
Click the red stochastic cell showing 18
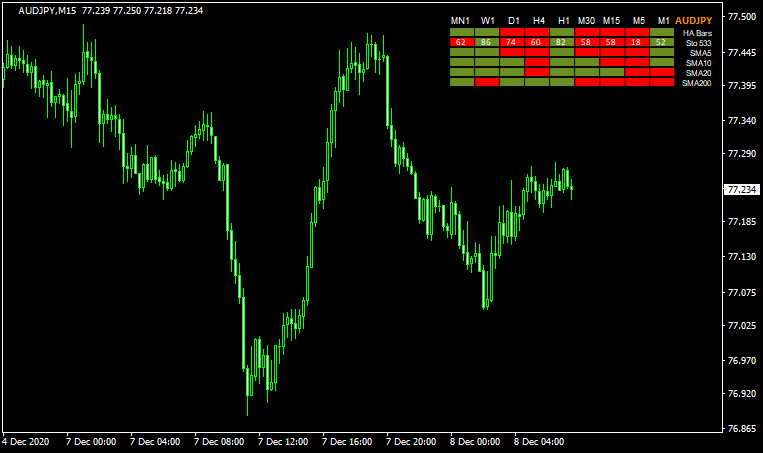[638, 43]
